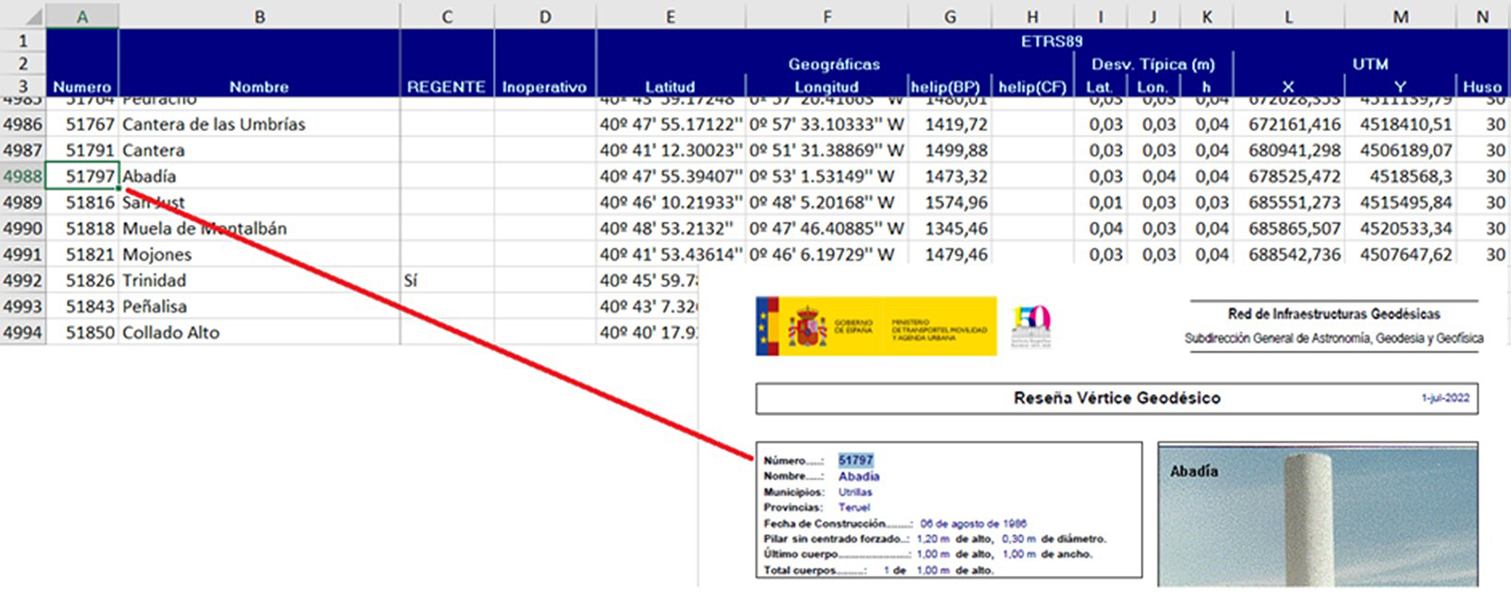
Task: Select column A header
Action: tap(82, 16)
